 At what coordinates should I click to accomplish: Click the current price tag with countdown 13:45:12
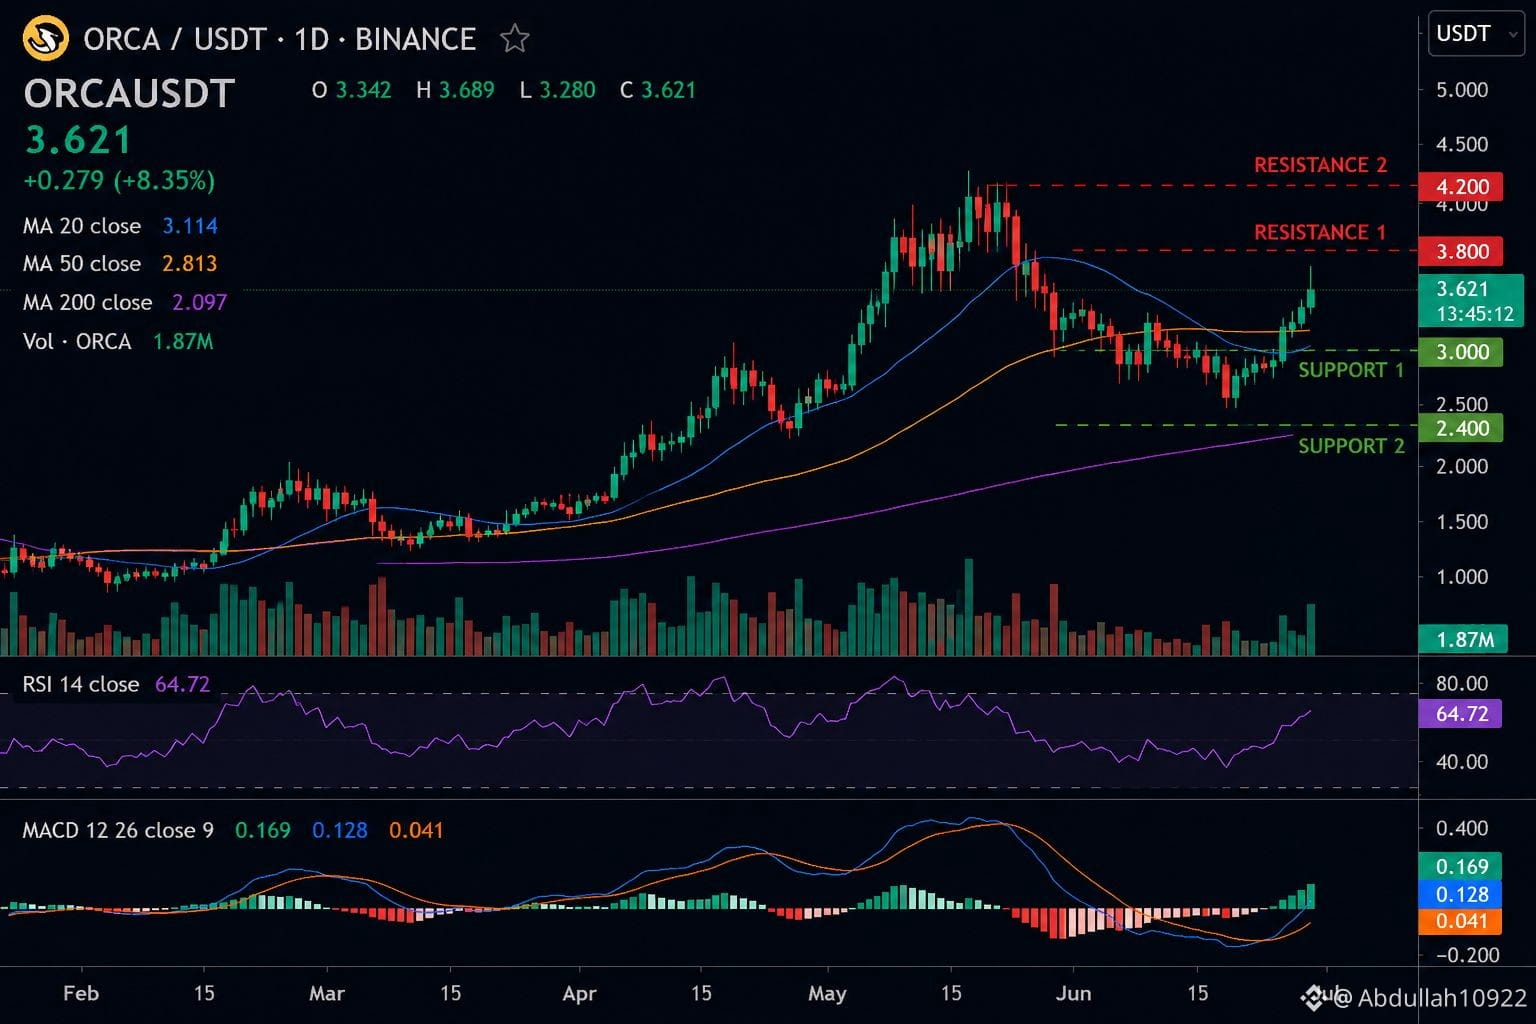coord(1472,301)
